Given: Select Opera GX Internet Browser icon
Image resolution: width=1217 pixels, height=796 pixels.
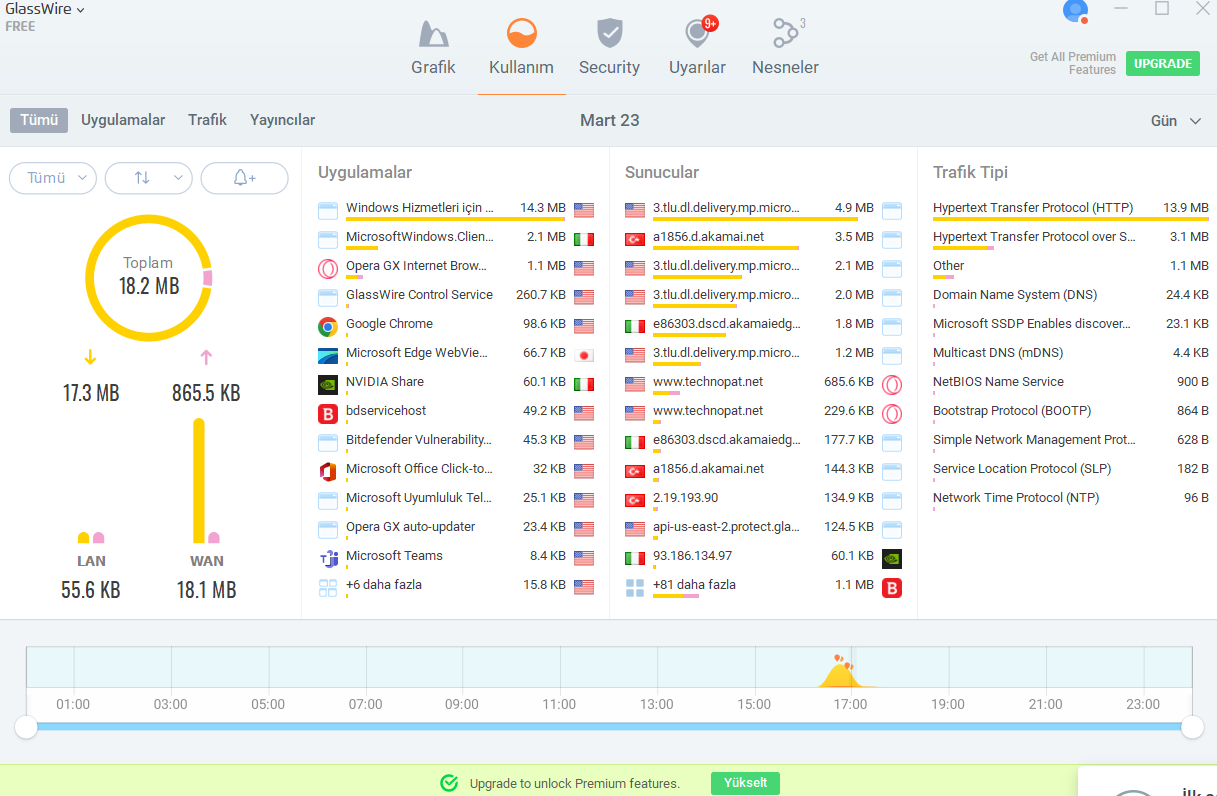Looking at the screenshot, I should [327, 268].
